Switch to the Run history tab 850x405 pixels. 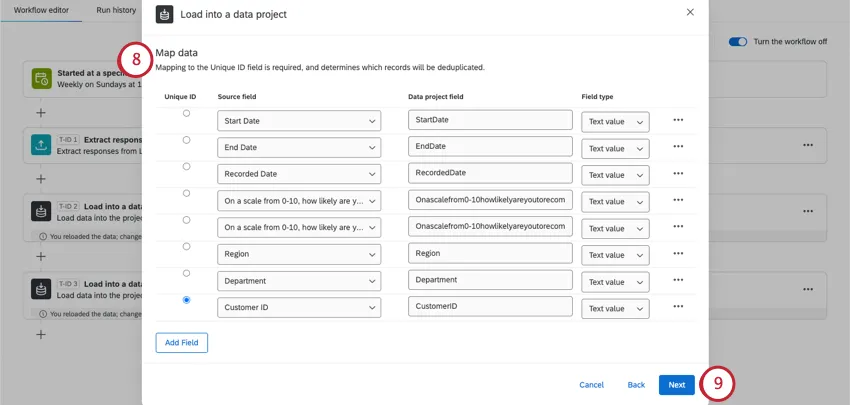pyautogui.click(x=116, y=10)
